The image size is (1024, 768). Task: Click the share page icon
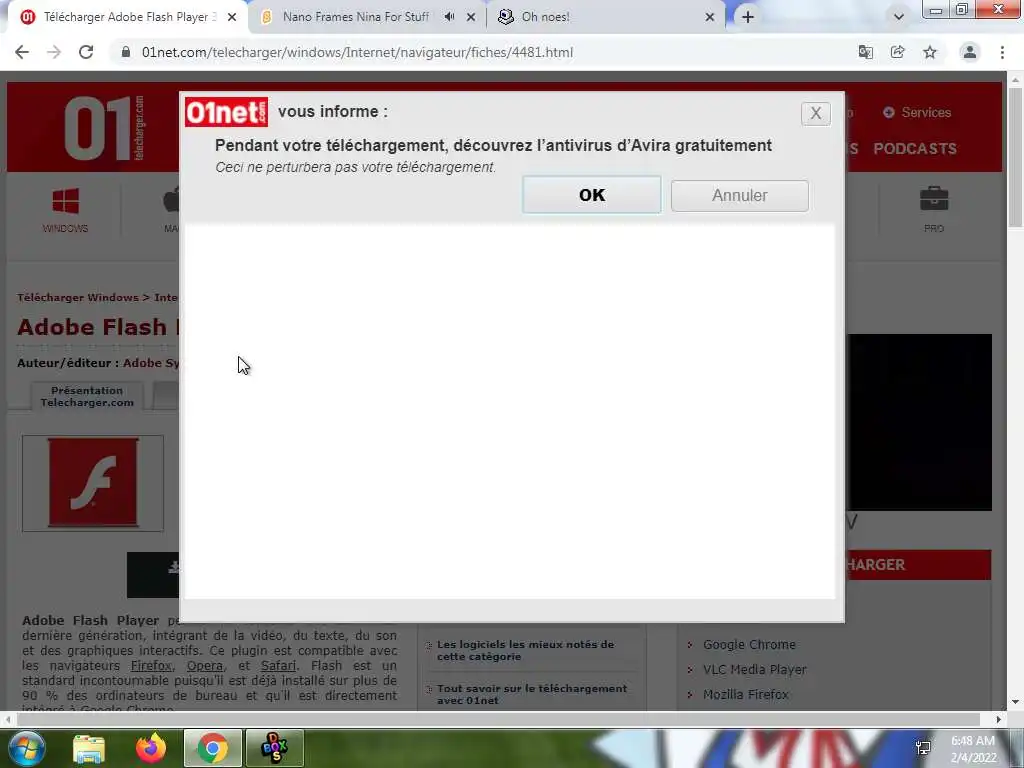[x=897, y=52]
